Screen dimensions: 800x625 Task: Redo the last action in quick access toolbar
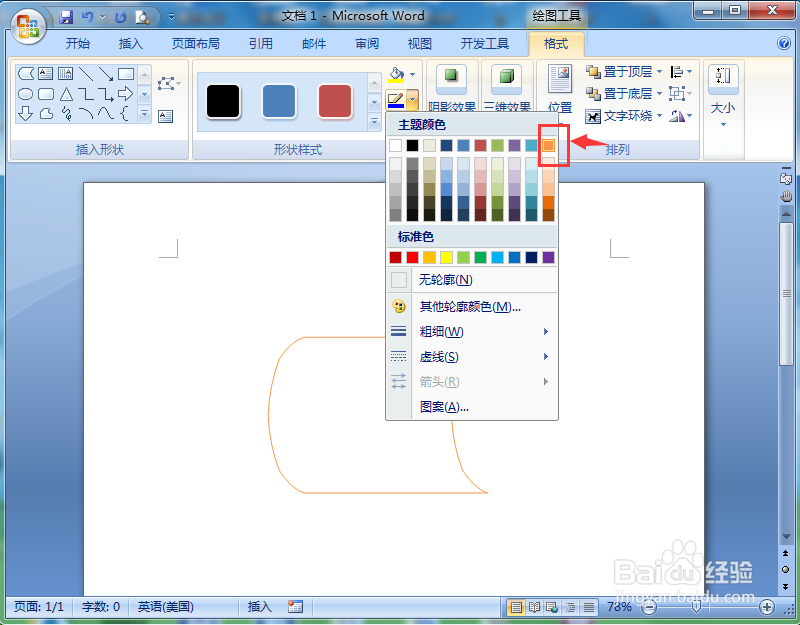click(x=120, y=17)
